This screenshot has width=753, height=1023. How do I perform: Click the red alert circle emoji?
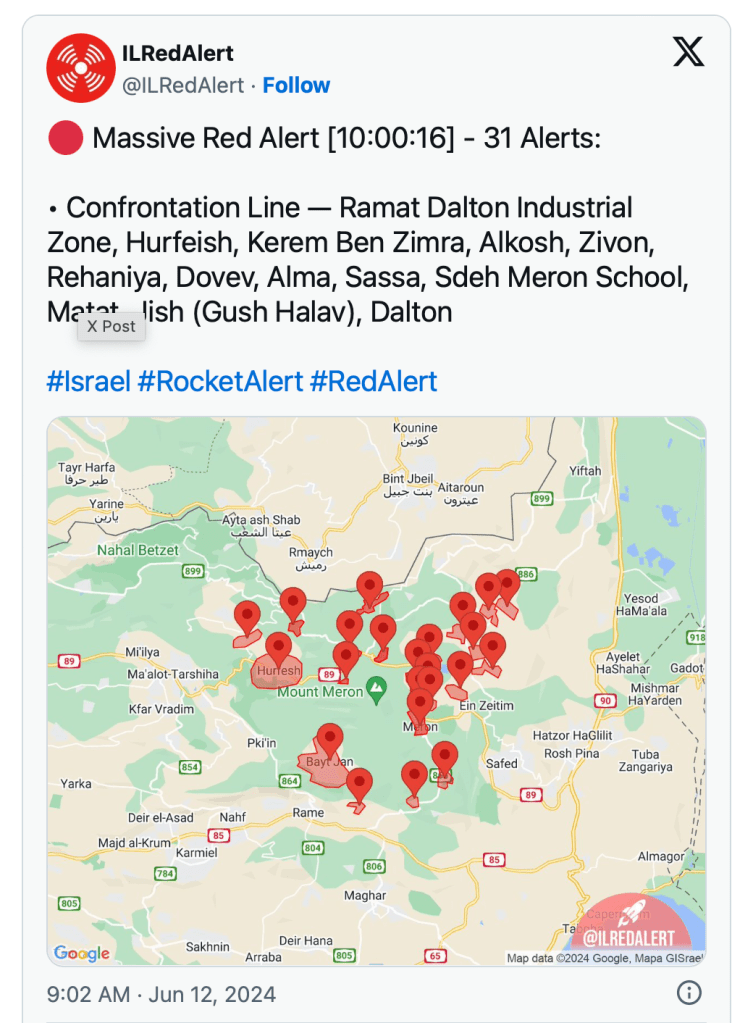[x=65, y=139]
